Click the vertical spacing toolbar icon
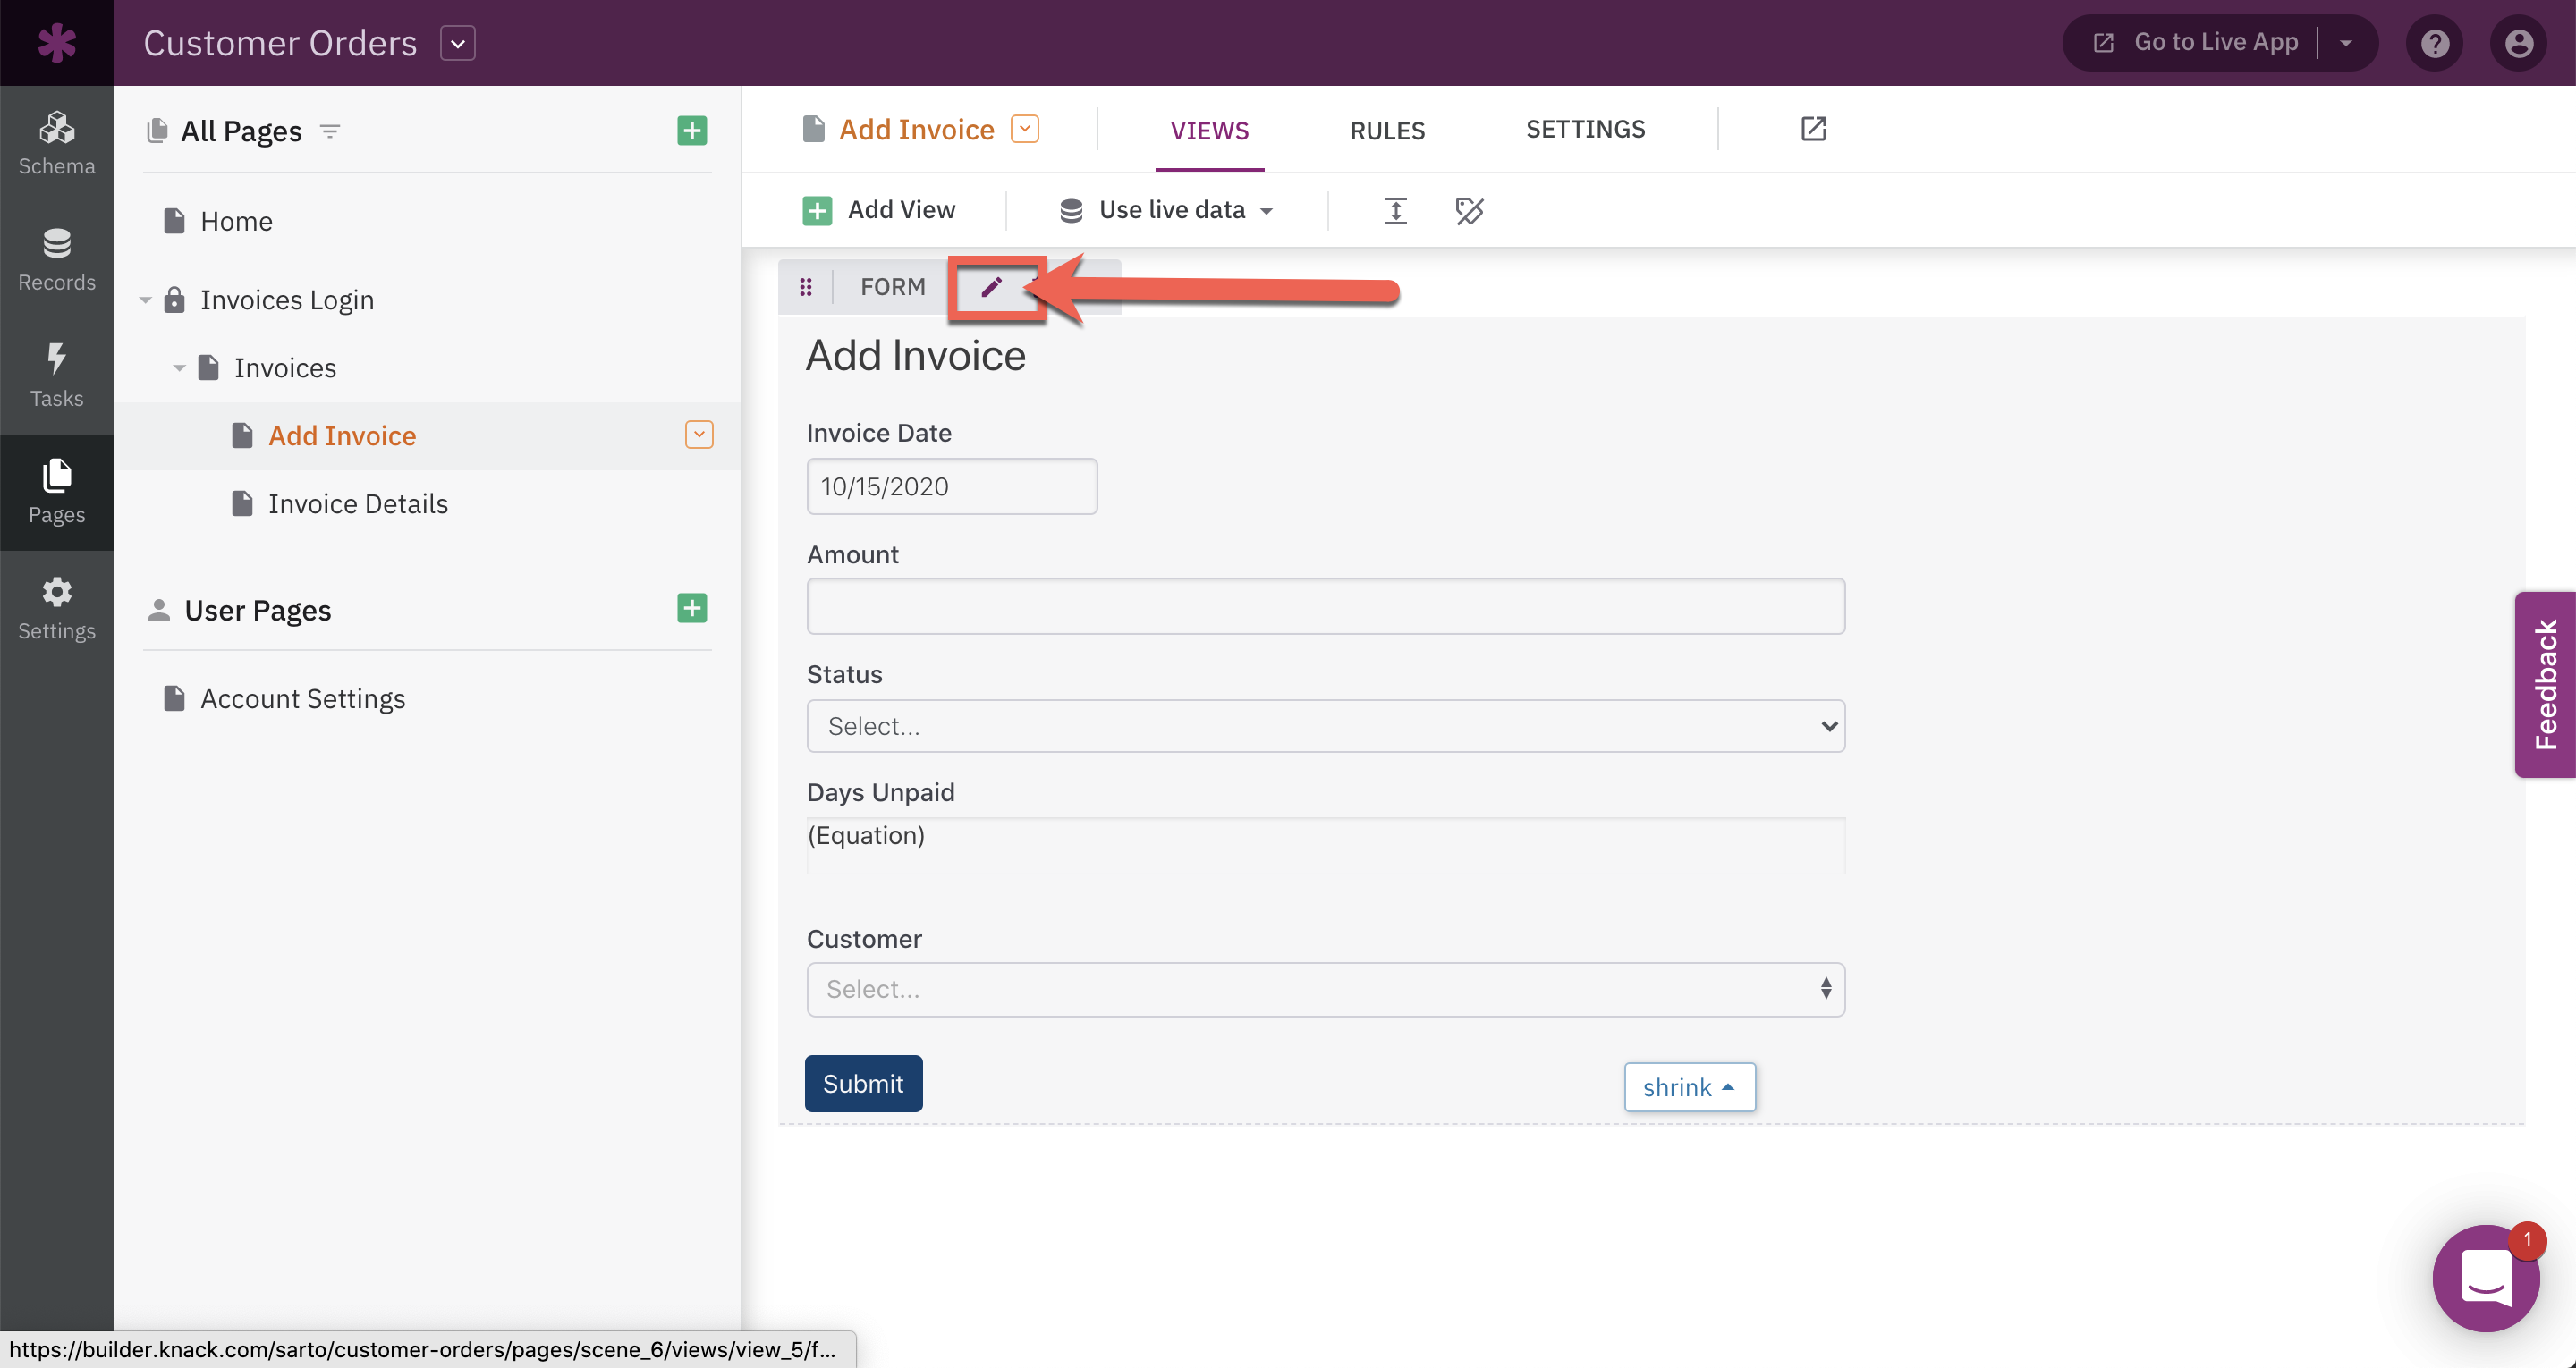This screenshot has height=1368, width=2576. pos(1395,210)
